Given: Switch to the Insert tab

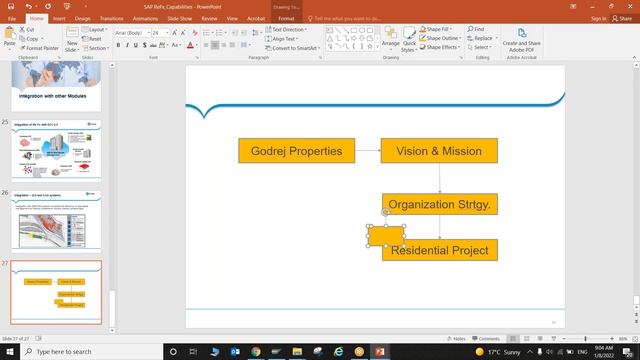Looking at the screenshot, I should pos(59,18).
